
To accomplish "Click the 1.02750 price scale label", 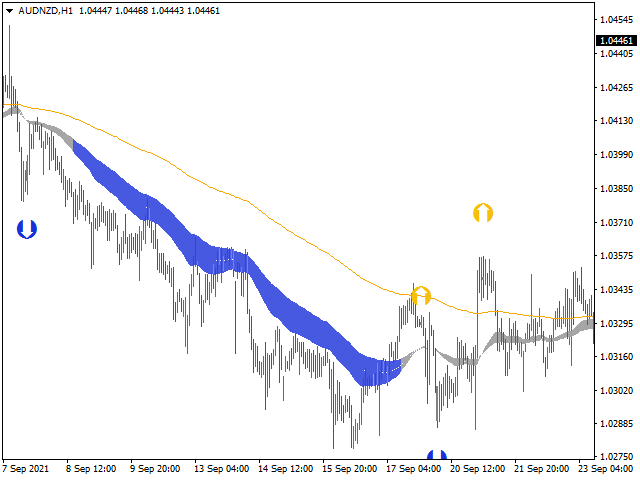I will [x=616, y=456].
